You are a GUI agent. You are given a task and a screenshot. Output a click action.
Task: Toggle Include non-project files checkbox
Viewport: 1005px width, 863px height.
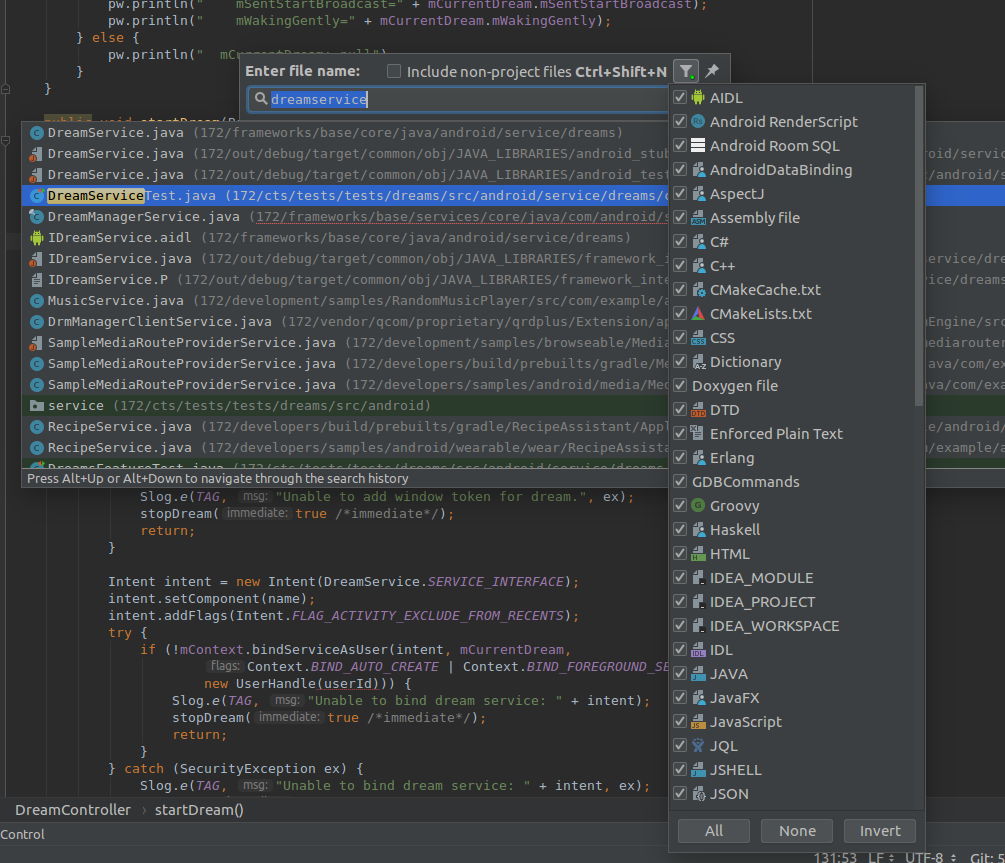click(x=394, y=71)
